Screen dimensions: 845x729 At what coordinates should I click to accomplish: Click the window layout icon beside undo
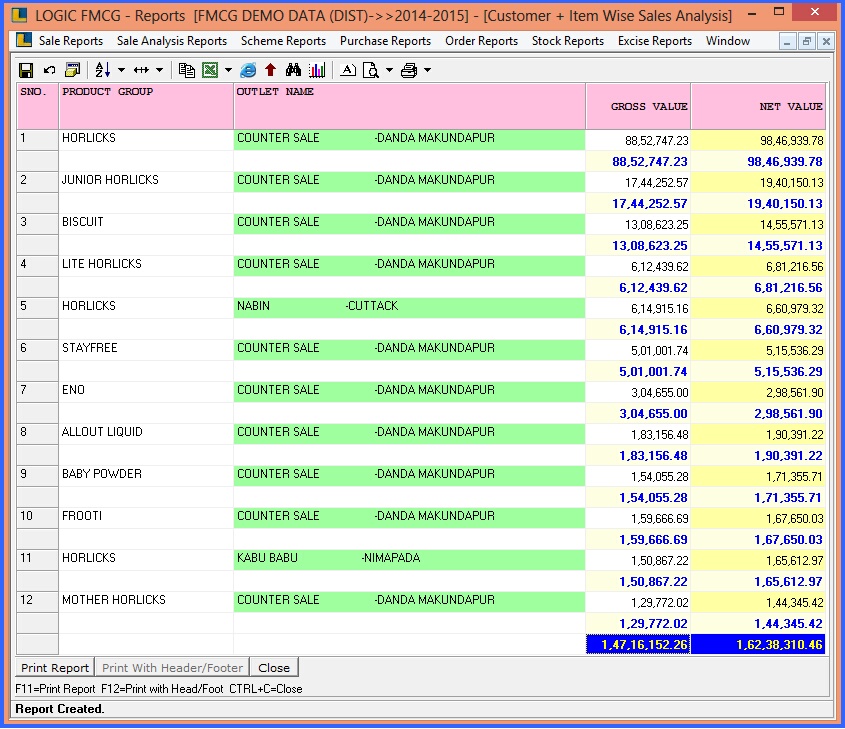pos(72,70)
